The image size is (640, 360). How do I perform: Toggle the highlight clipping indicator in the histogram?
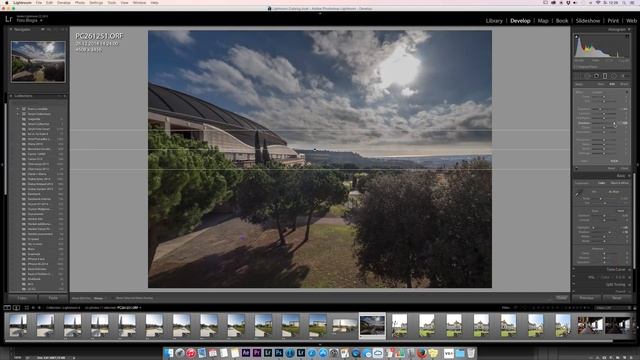[x=627, y=36]
